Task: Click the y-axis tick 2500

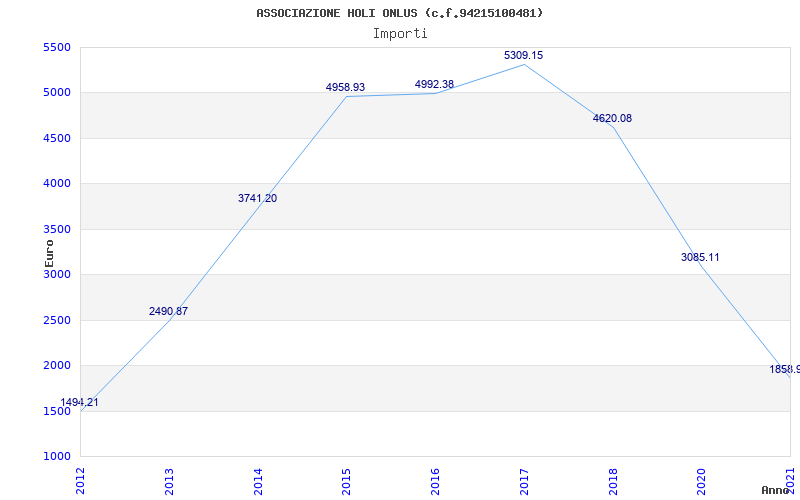Action: point(57,320)
